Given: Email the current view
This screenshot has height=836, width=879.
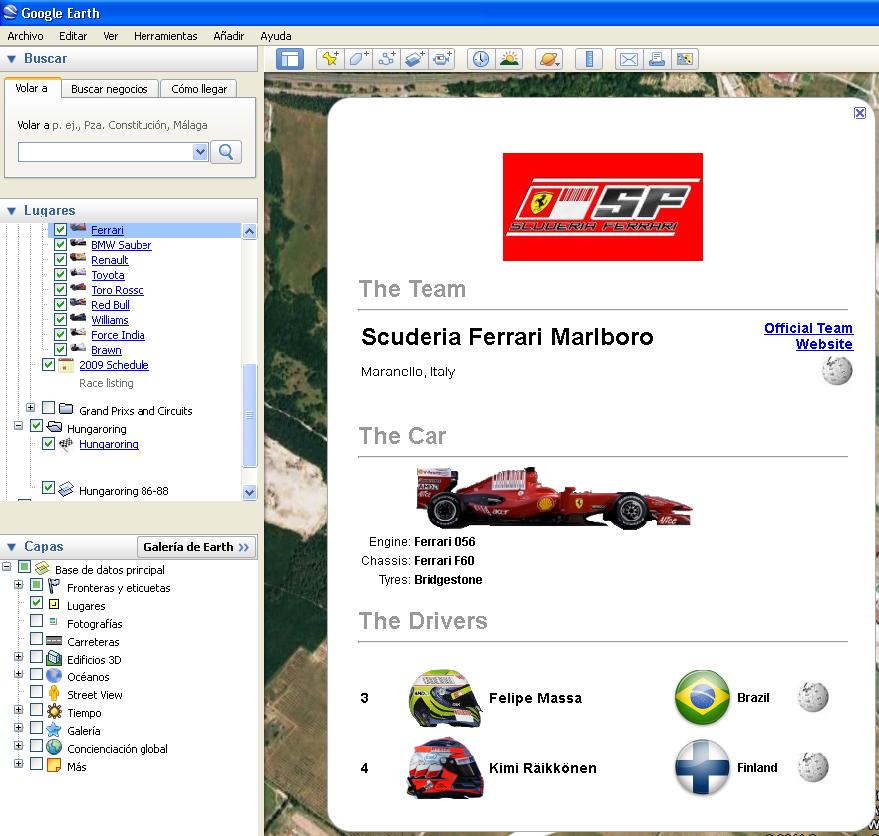Looking at the screenshot, I should [629, 59].
